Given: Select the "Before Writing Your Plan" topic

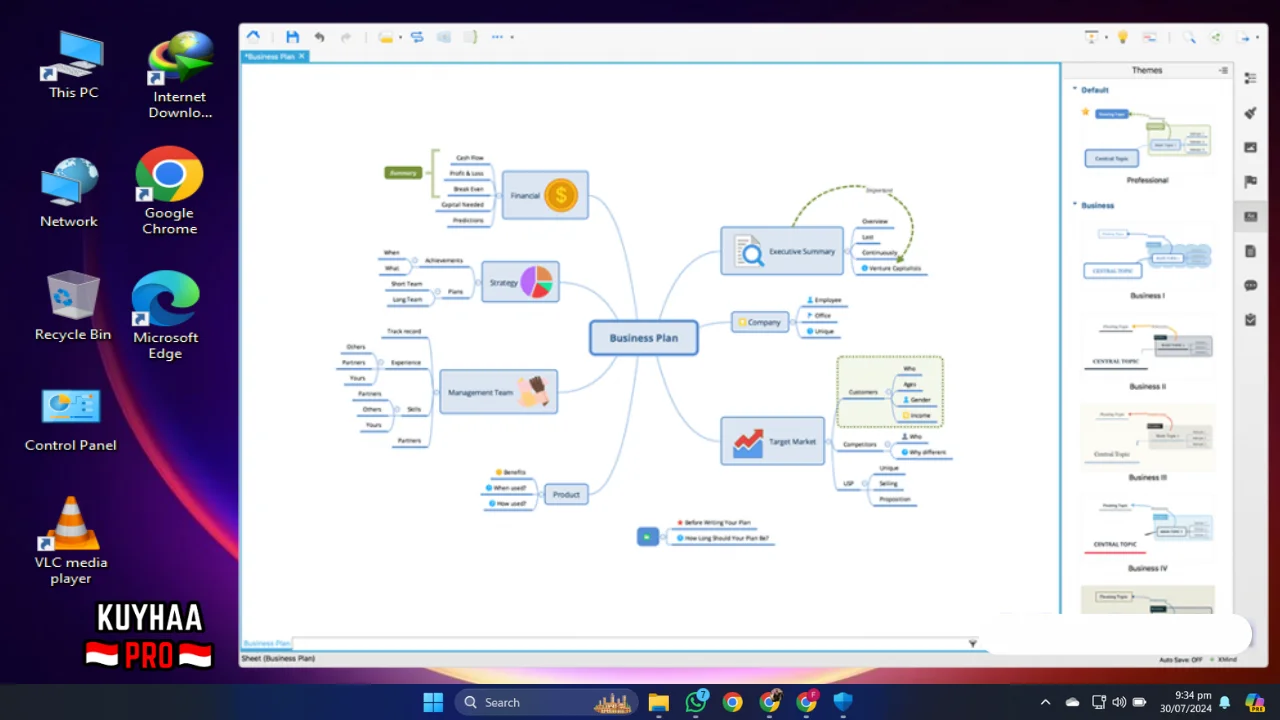Looking at the screenshot, I should (715, 522).
